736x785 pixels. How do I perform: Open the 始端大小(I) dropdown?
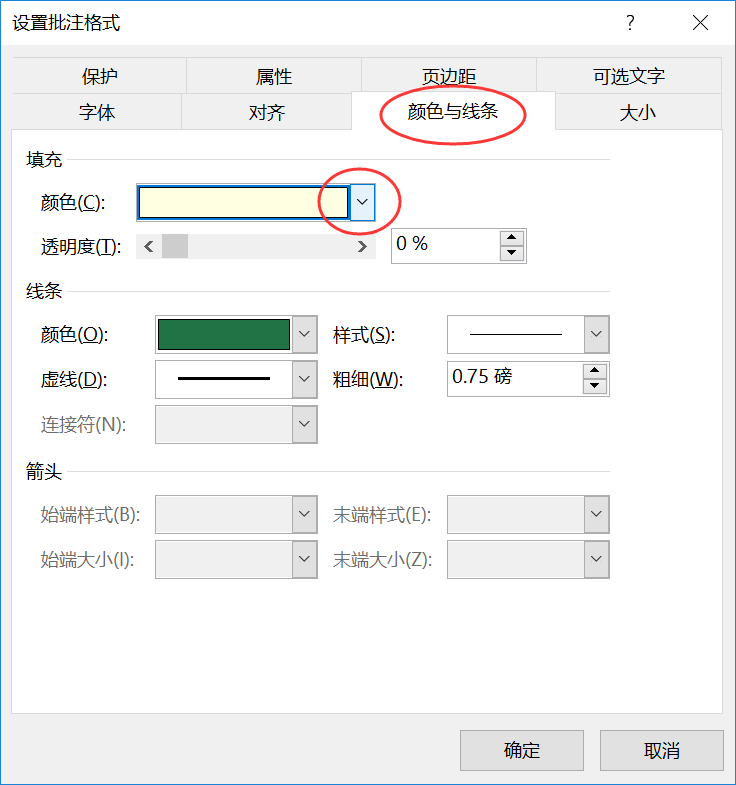click(x=304, y=559)
